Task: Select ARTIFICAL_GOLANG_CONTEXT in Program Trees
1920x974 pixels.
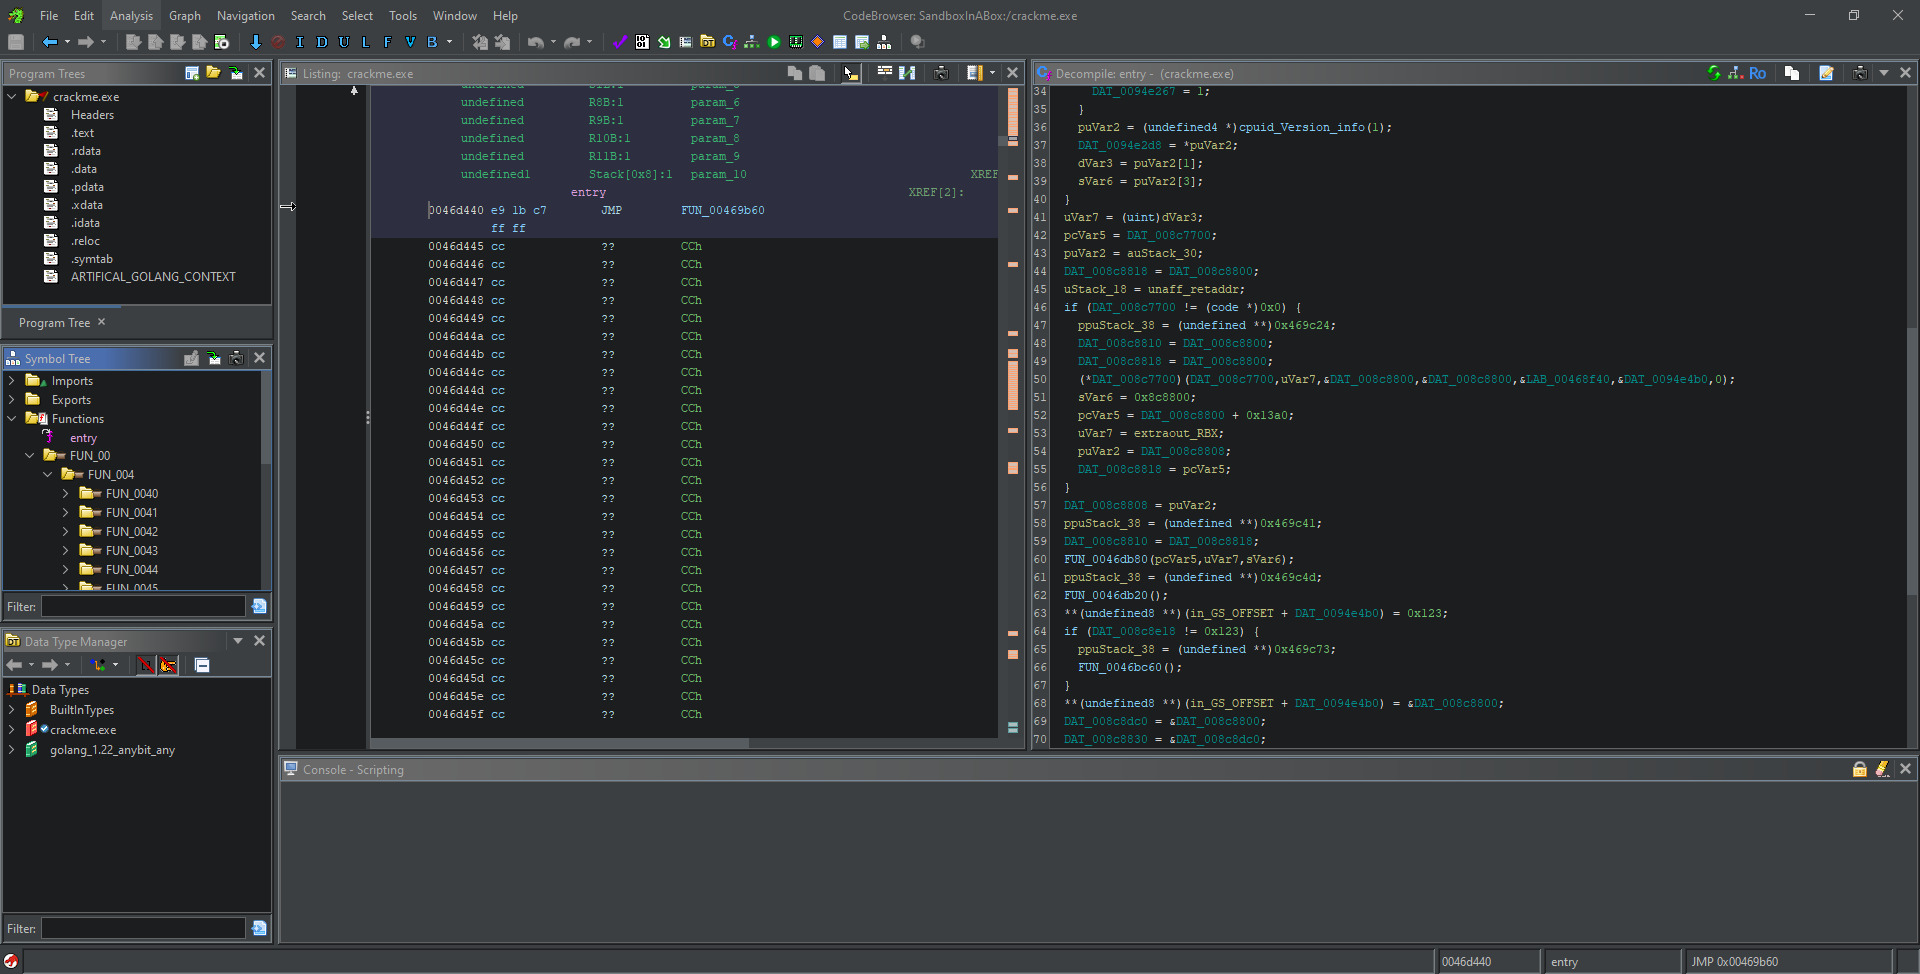Action: pyautogui.click(x=153, y=277)
